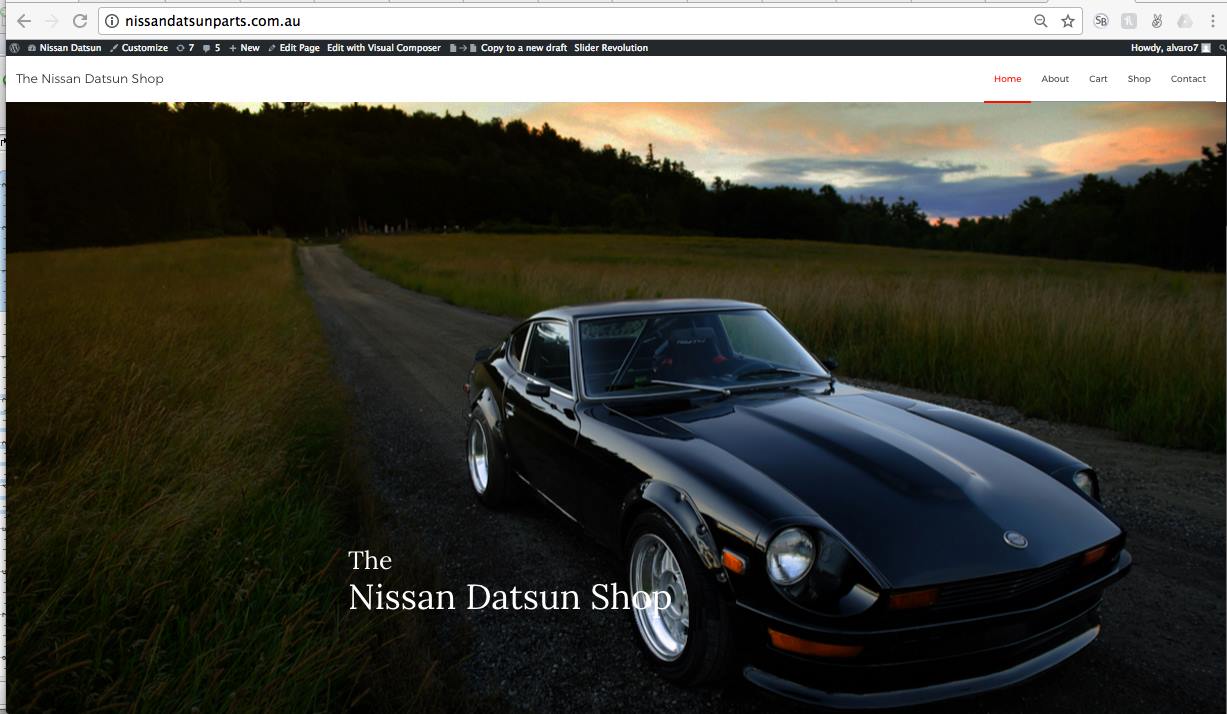The height and width of the screenshot is (714, 1227).
Task: Open the Chrome three-dot menu
Action: click(1212, 21)
